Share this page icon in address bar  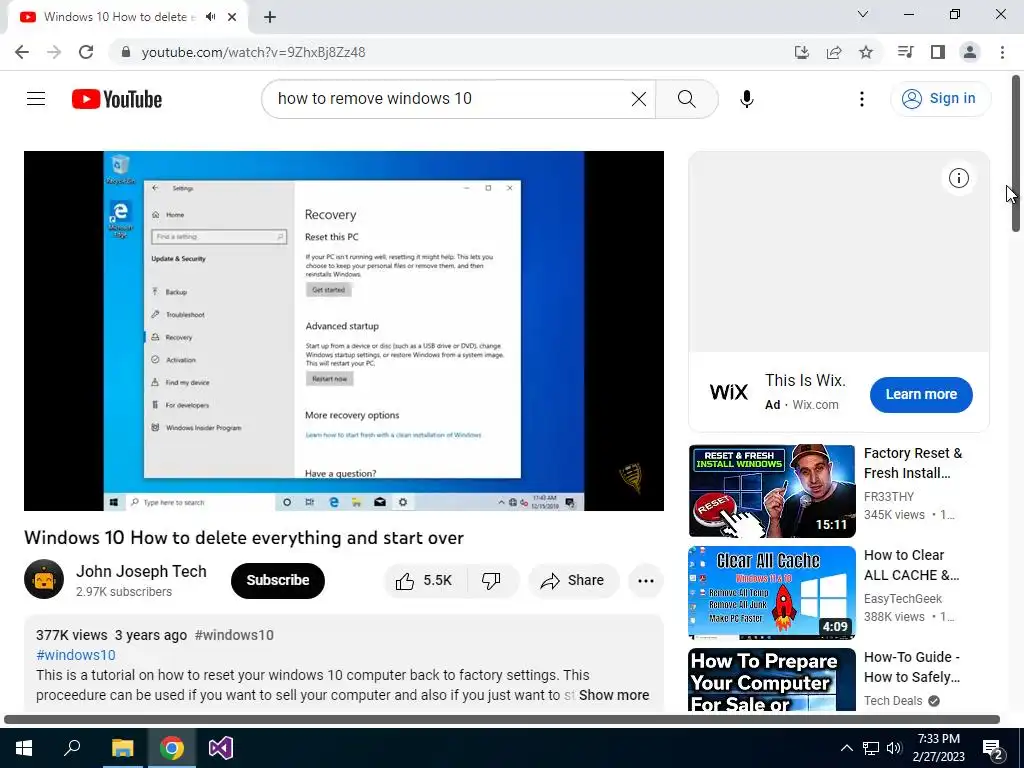[834, 52]
